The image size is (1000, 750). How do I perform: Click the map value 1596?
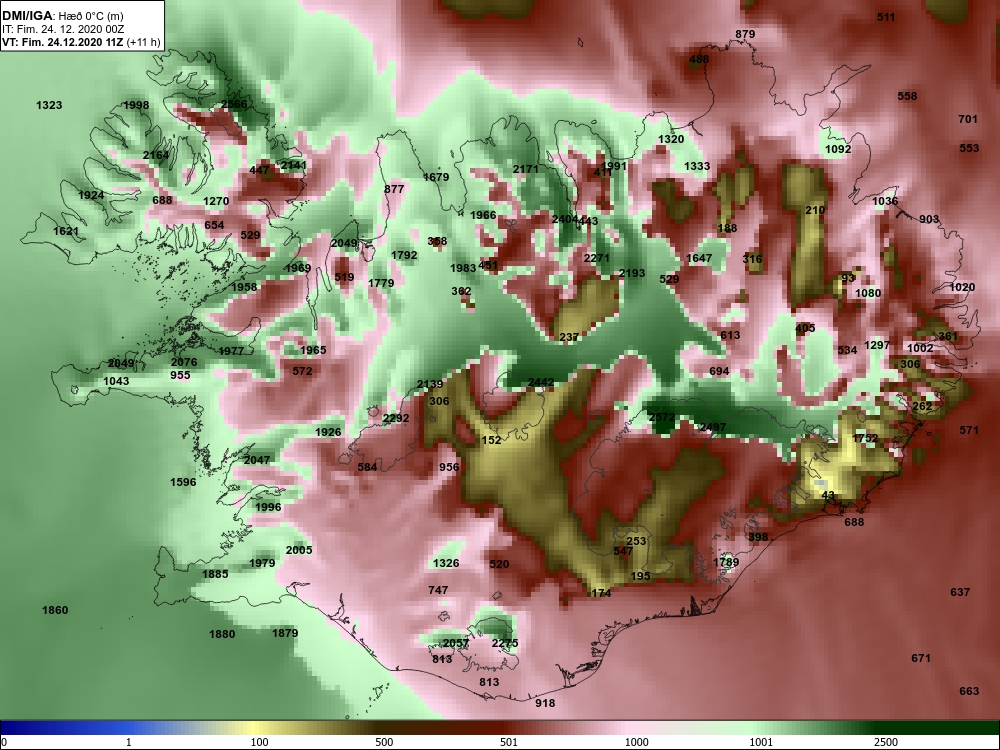tap(183, 482)
